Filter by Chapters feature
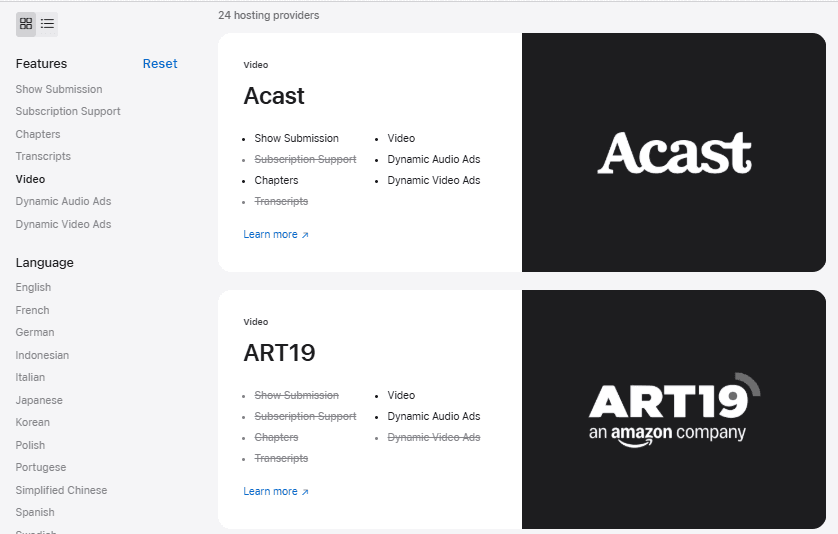The width and height of the screenshot is (838, 534). pos(38,134)
